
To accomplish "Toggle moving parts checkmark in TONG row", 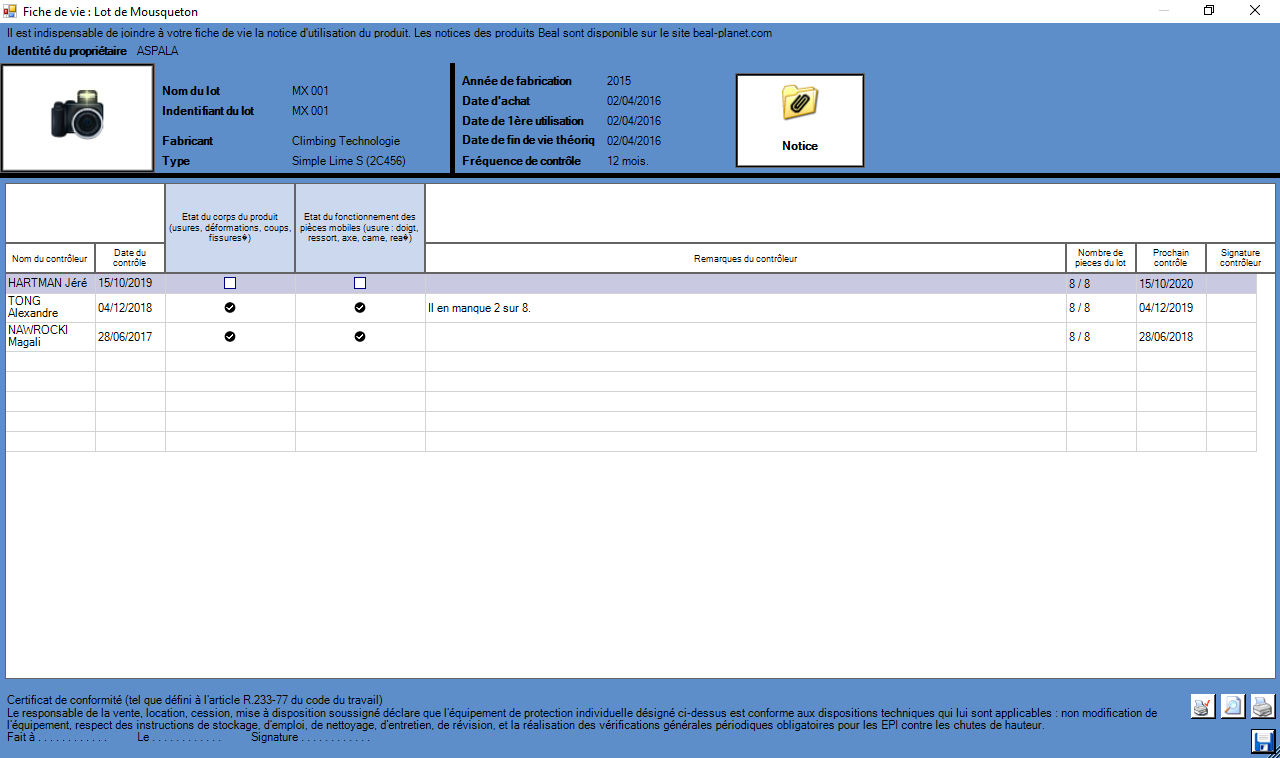I will 360,308.
